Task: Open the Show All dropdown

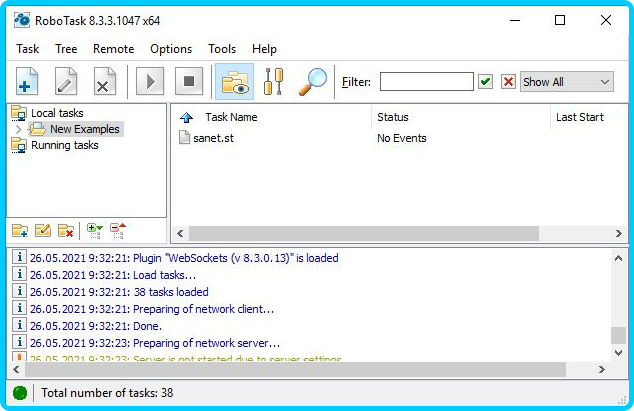Action: [567, 82]
